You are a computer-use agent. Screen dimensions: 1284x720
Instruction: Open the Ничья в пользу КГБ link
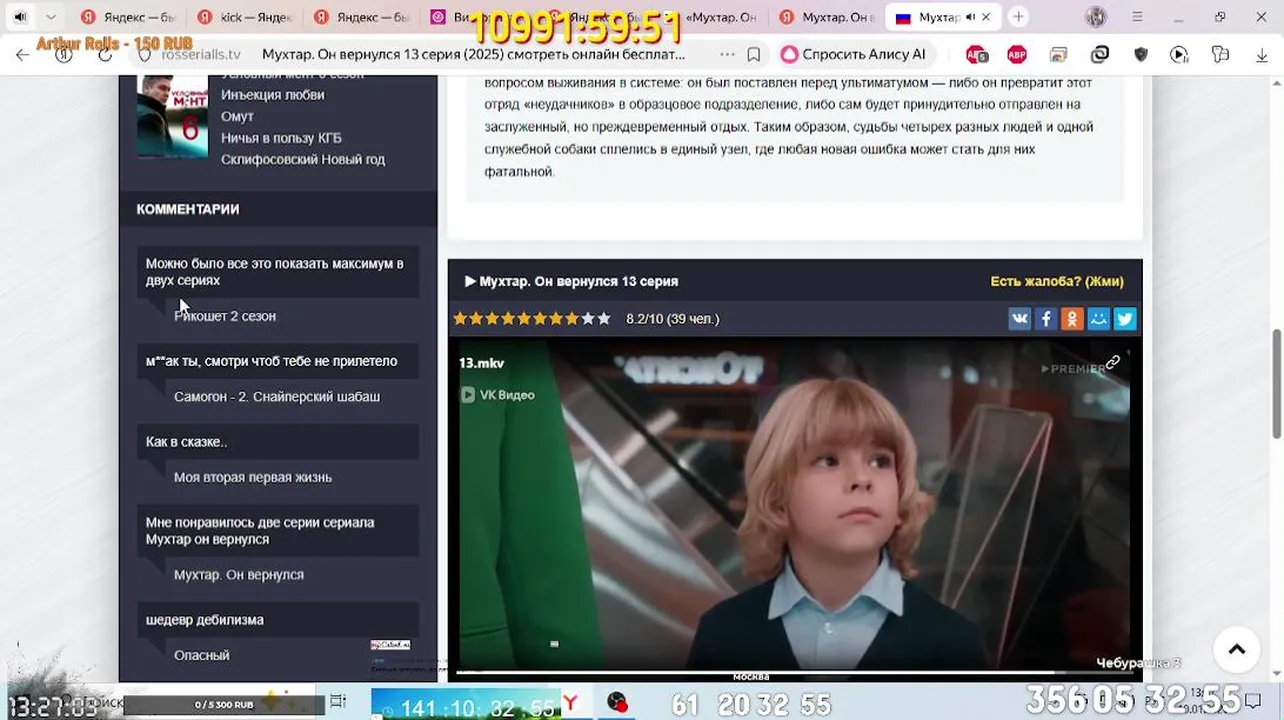[x=281, y=138]
